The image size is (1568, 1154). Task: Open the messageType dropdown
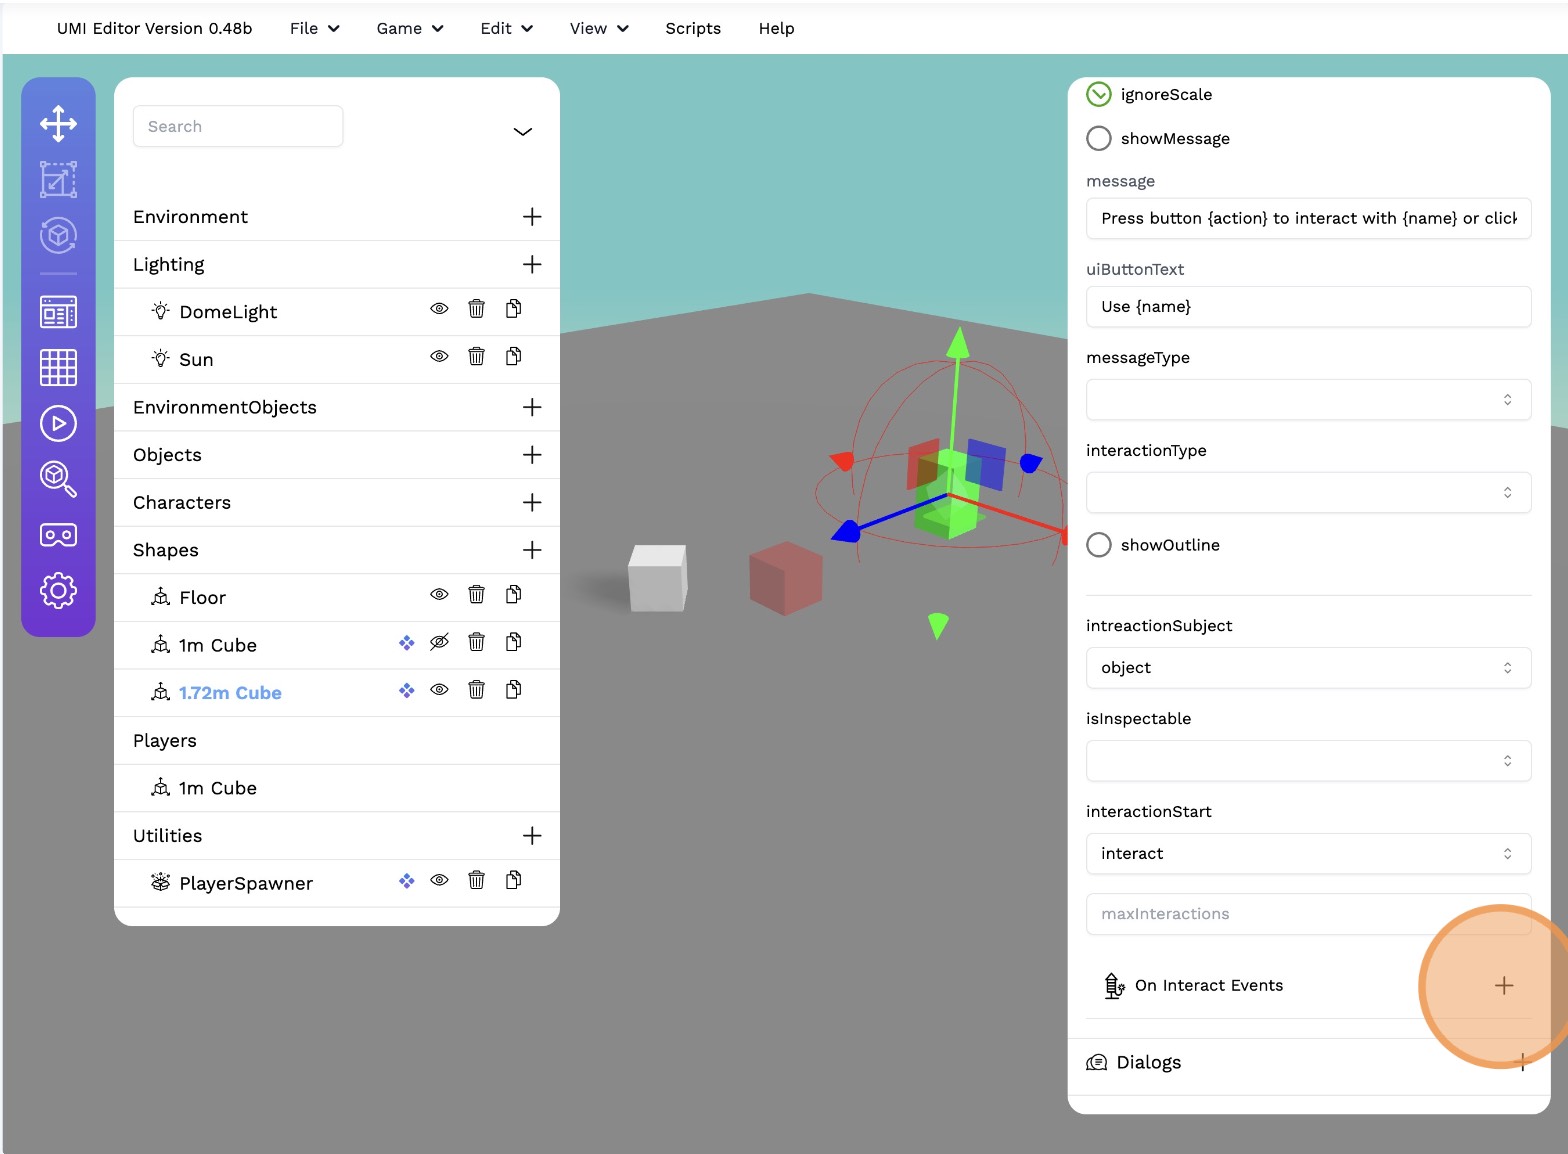pos(1308,400)
